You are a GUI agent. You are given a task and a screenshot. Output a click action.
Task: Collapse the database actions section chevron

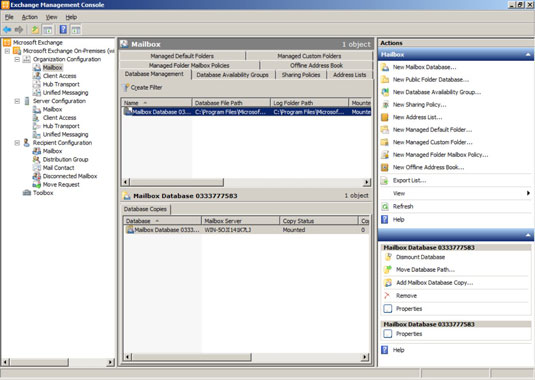pos(528,235)
